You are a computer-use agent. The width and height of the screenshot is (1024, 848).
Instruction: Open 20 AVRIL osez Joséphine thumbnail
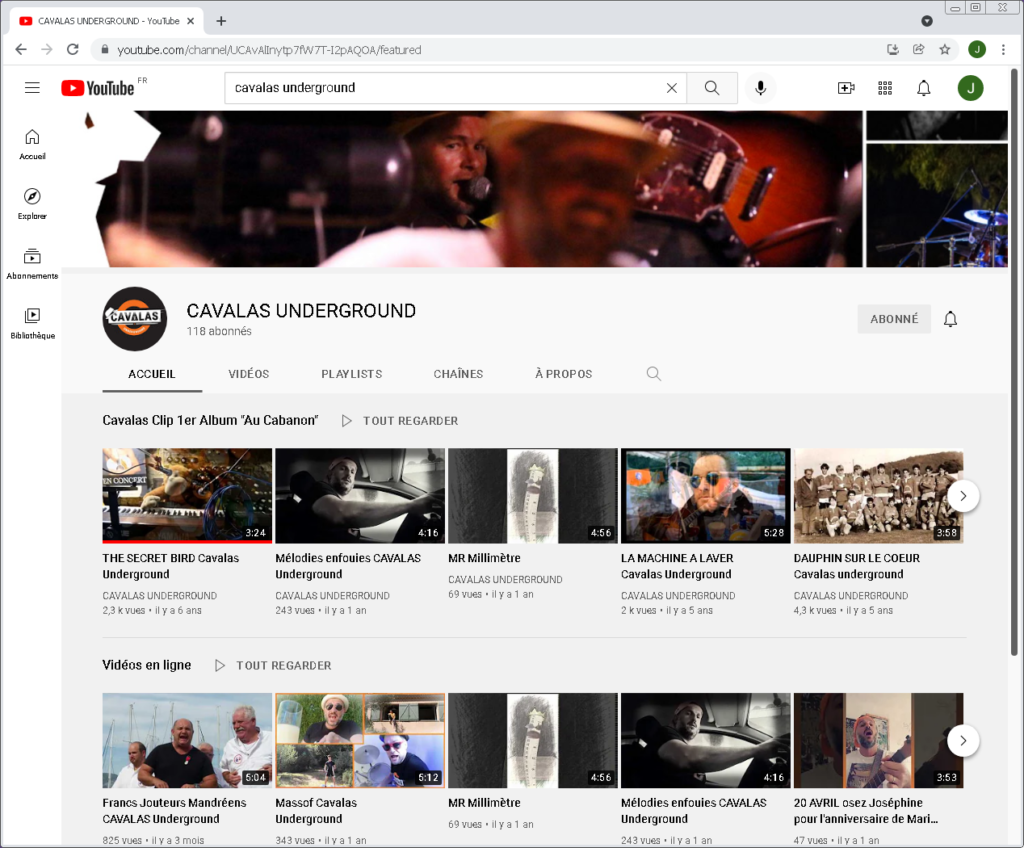(x=878, y=740)
